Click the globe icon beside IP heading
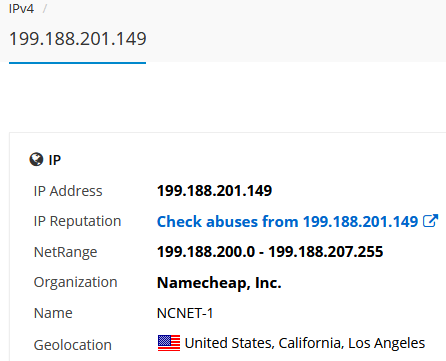Image resolution: width=446 pixels, height=361 pixels. [x=36, y=159]
